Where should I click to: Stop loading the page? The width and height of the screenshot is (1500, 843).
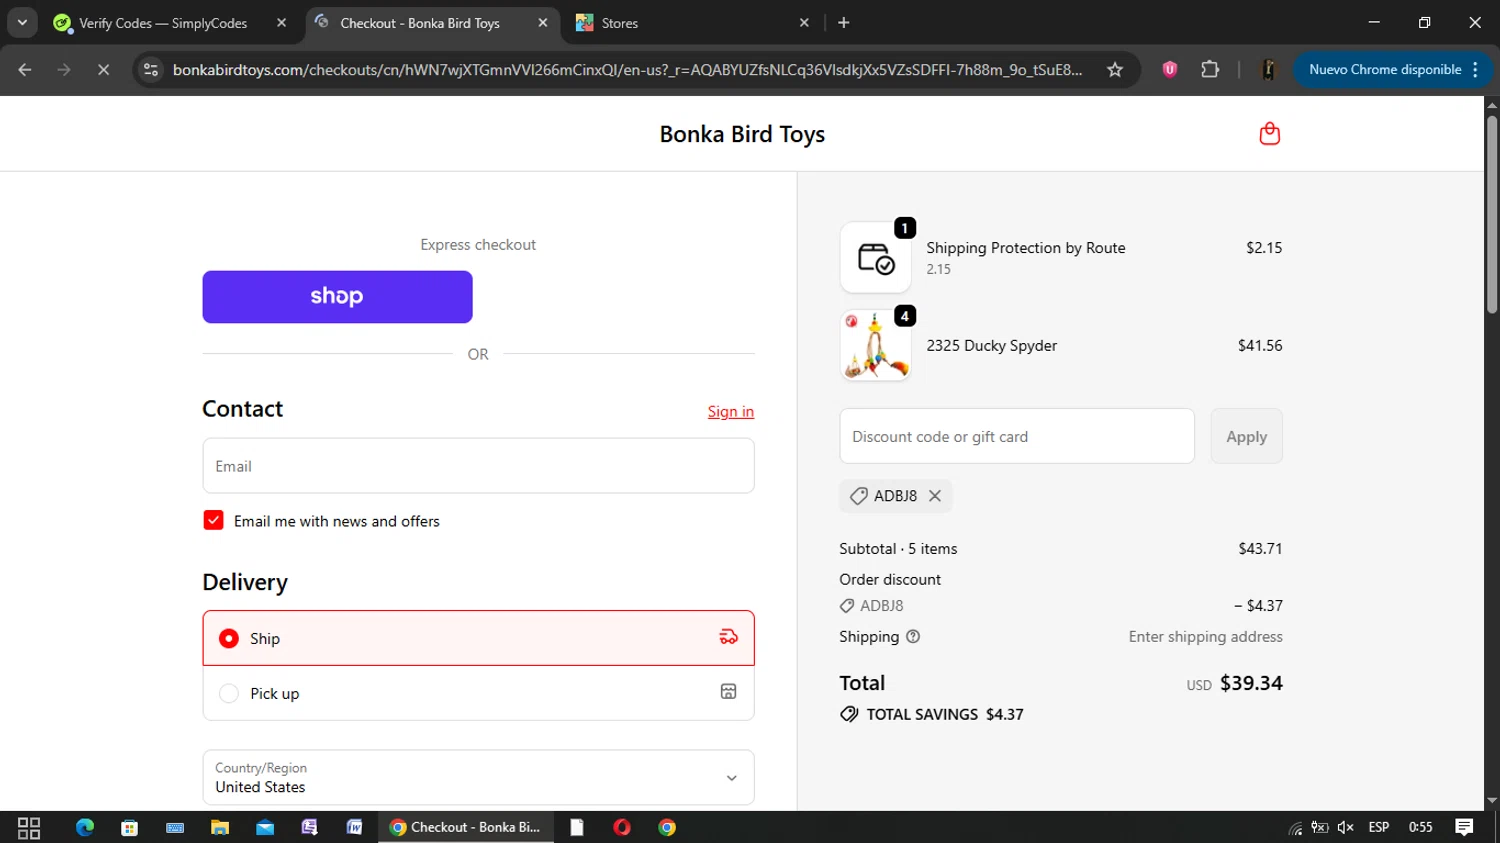103,70
